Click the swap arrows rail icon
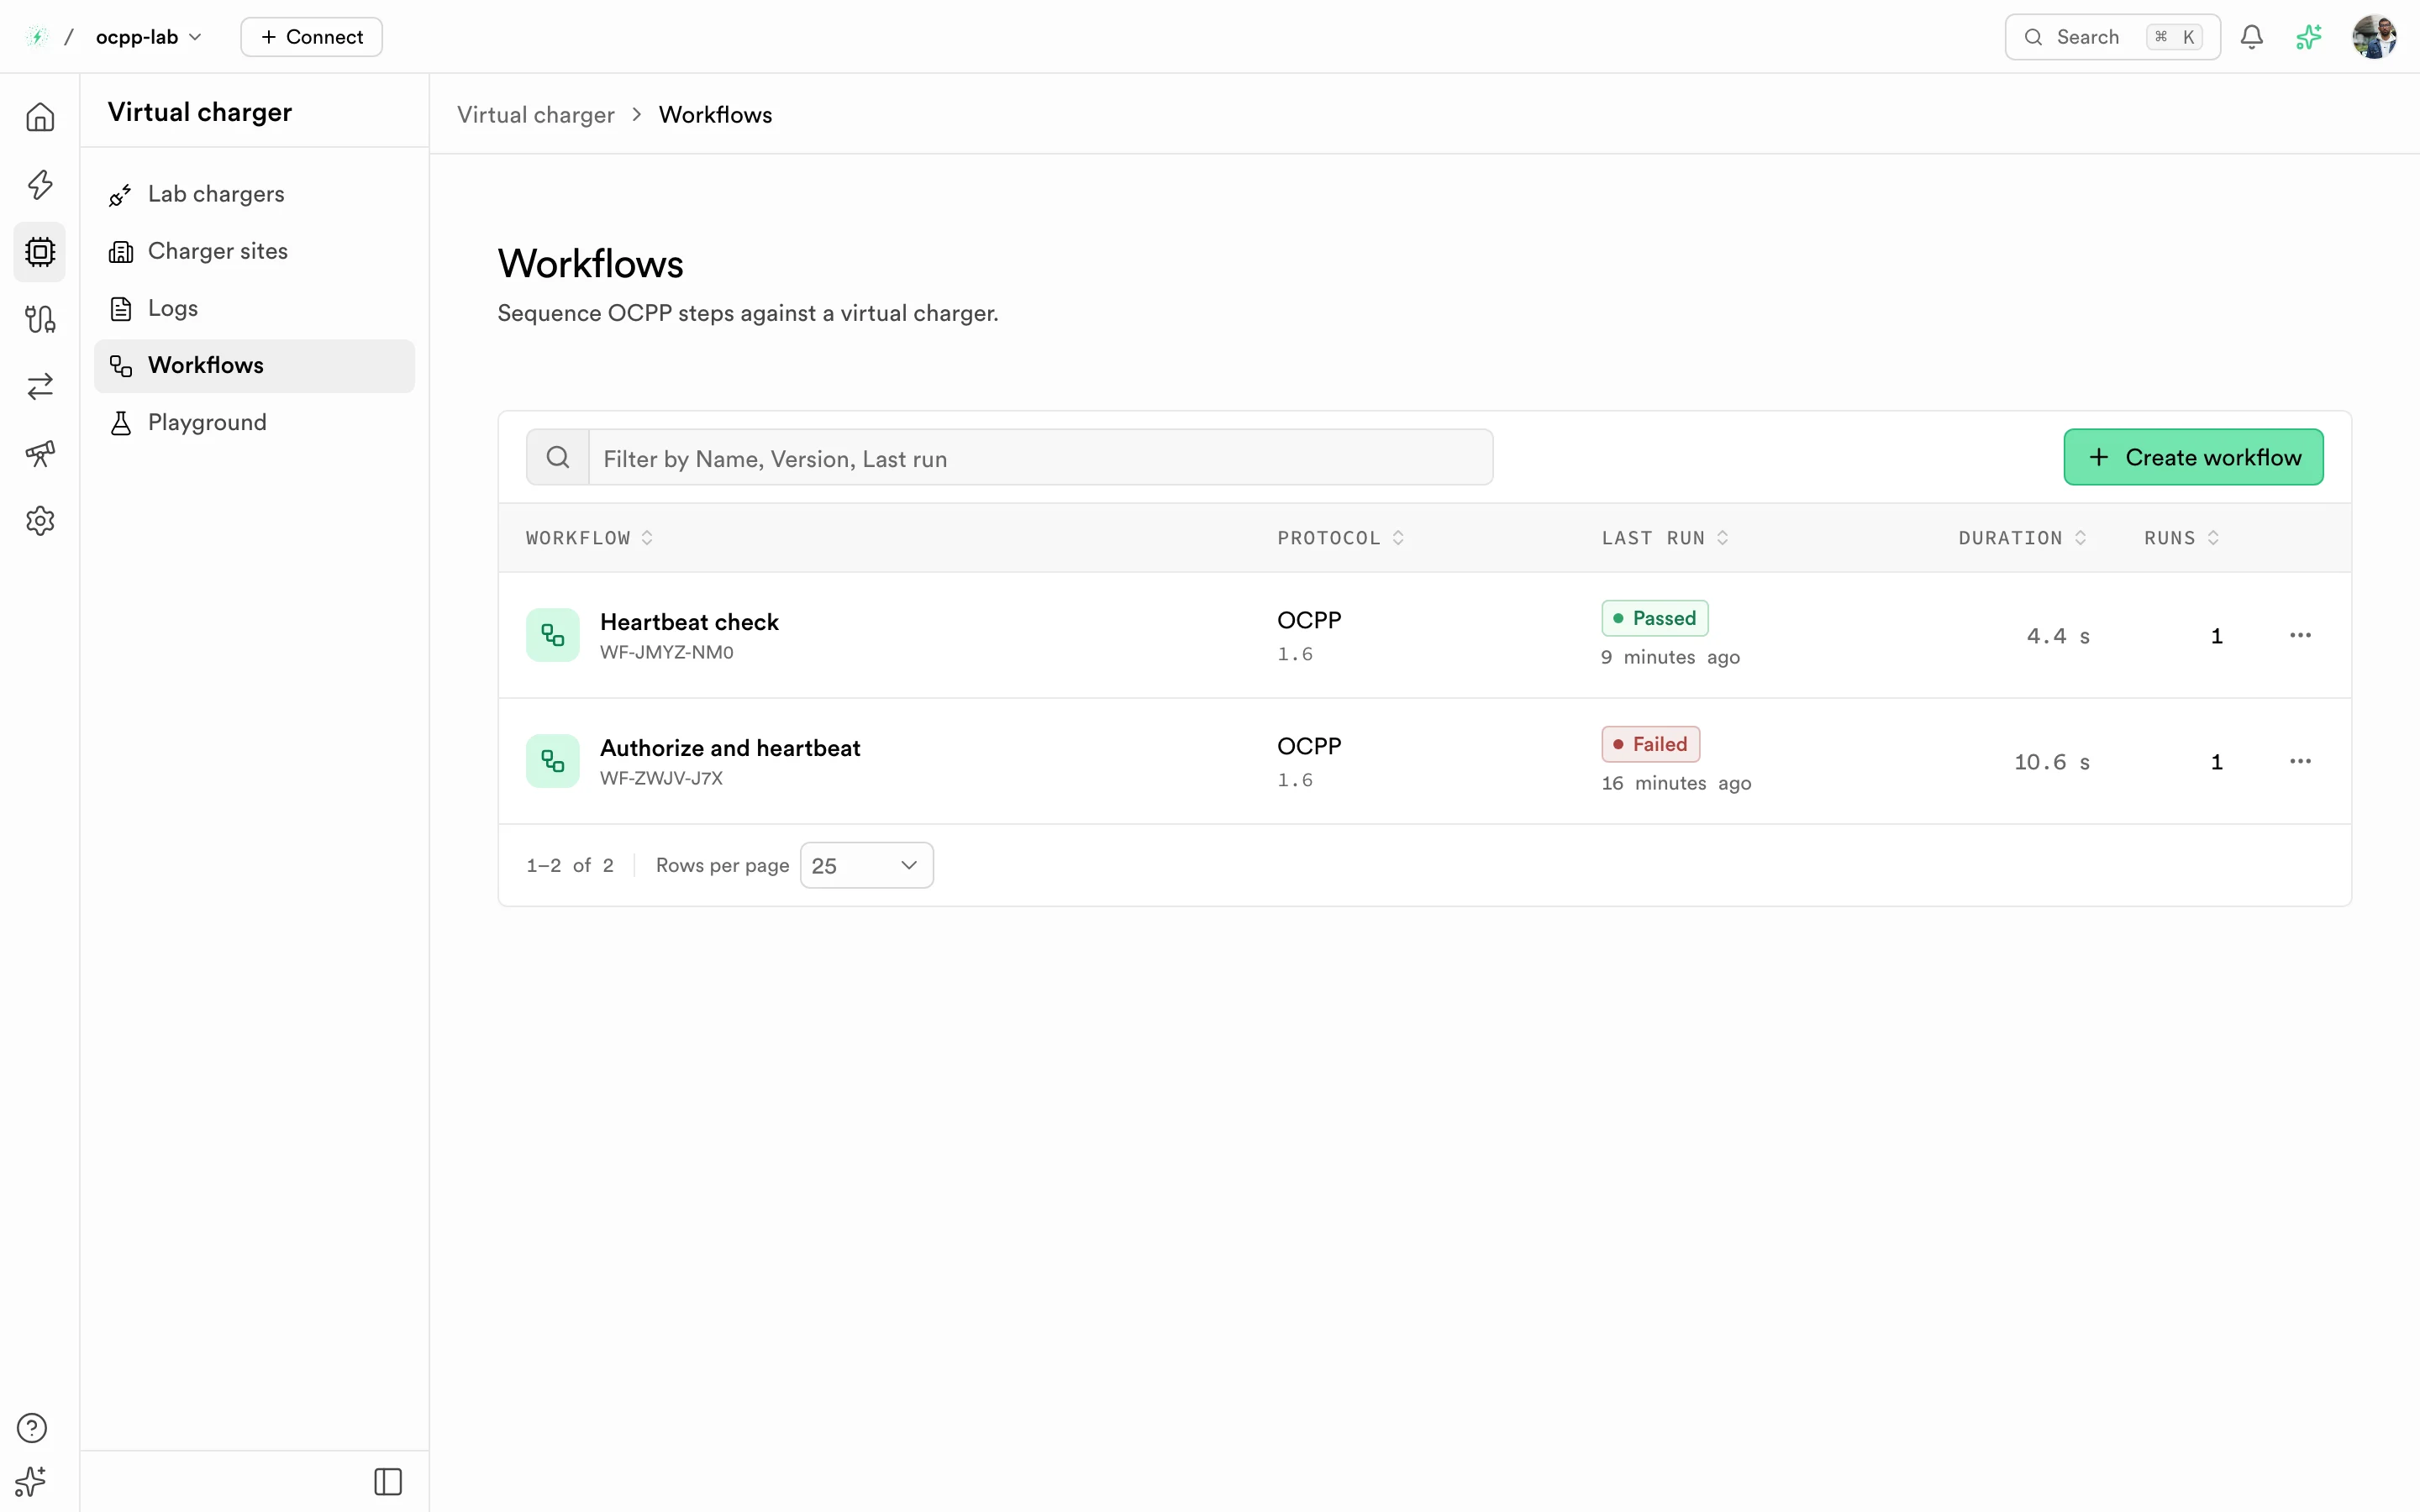Viewport: 2420px width, 1512px height. pyautogui.click(x=40, y=386)
